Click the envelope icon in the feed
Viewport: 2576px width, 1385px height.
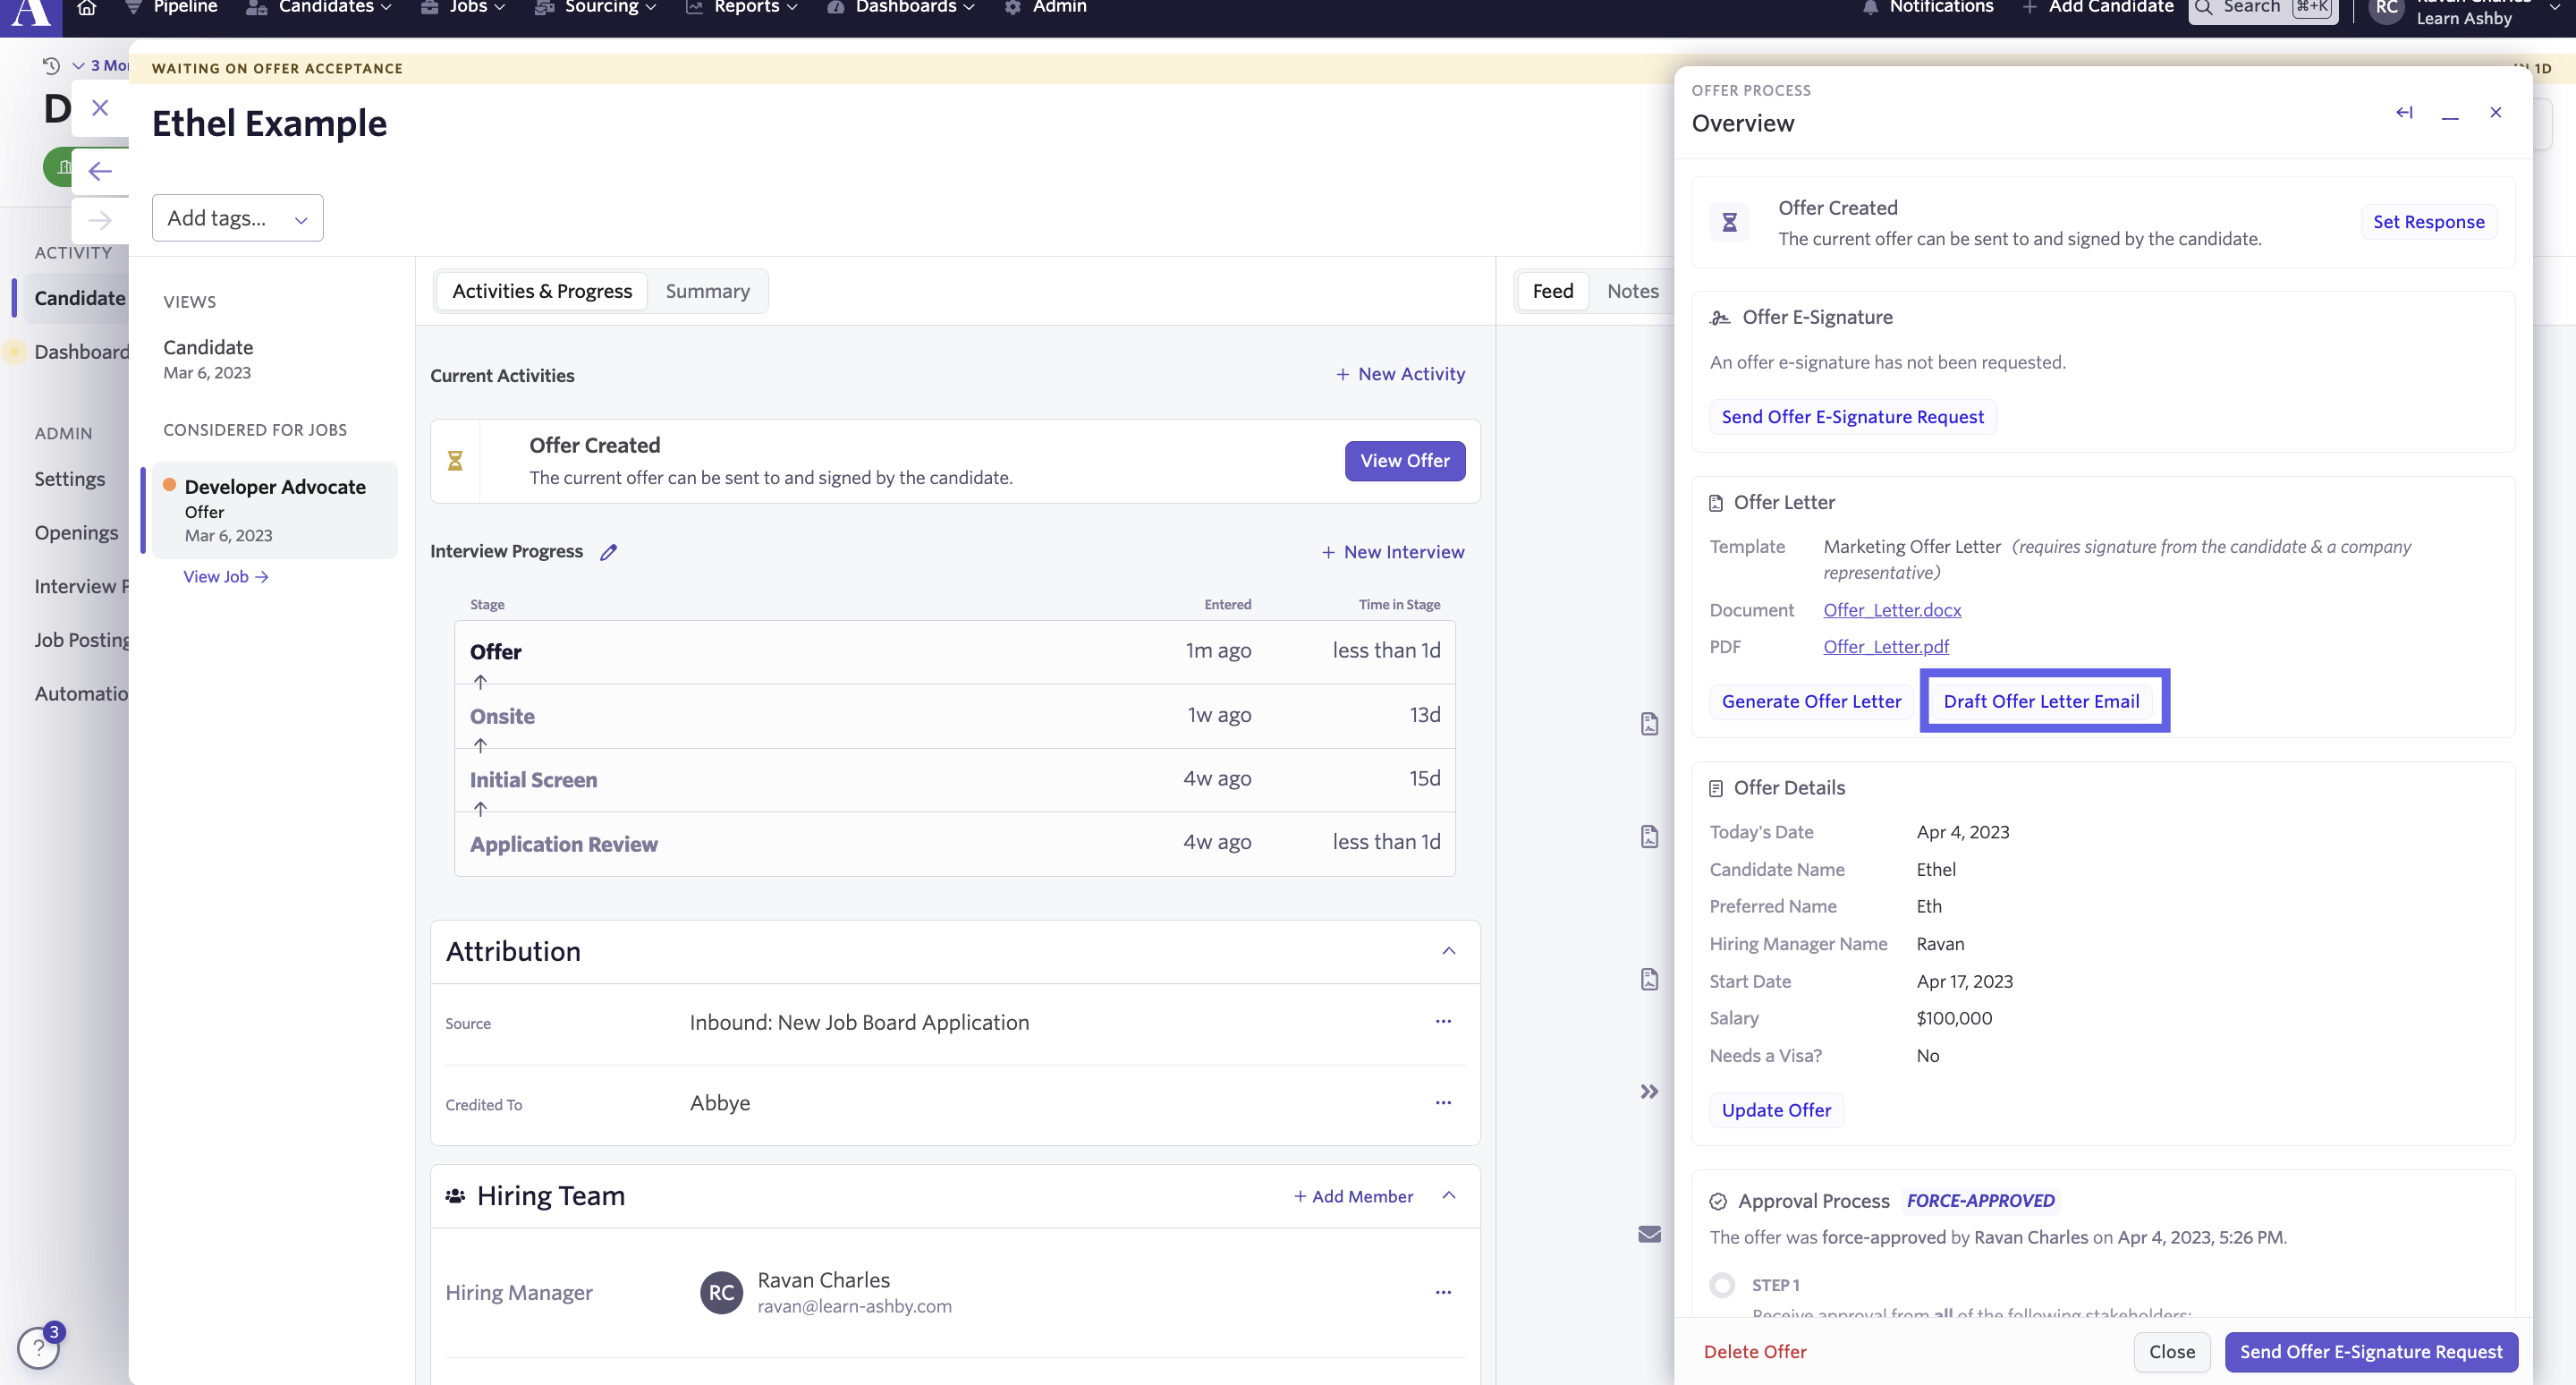(1649, 1235)
